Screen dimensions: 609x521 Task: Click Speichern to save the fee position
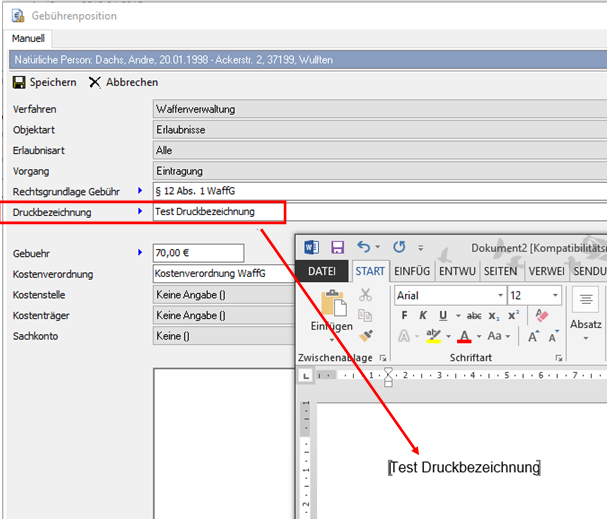click(45, 83)
